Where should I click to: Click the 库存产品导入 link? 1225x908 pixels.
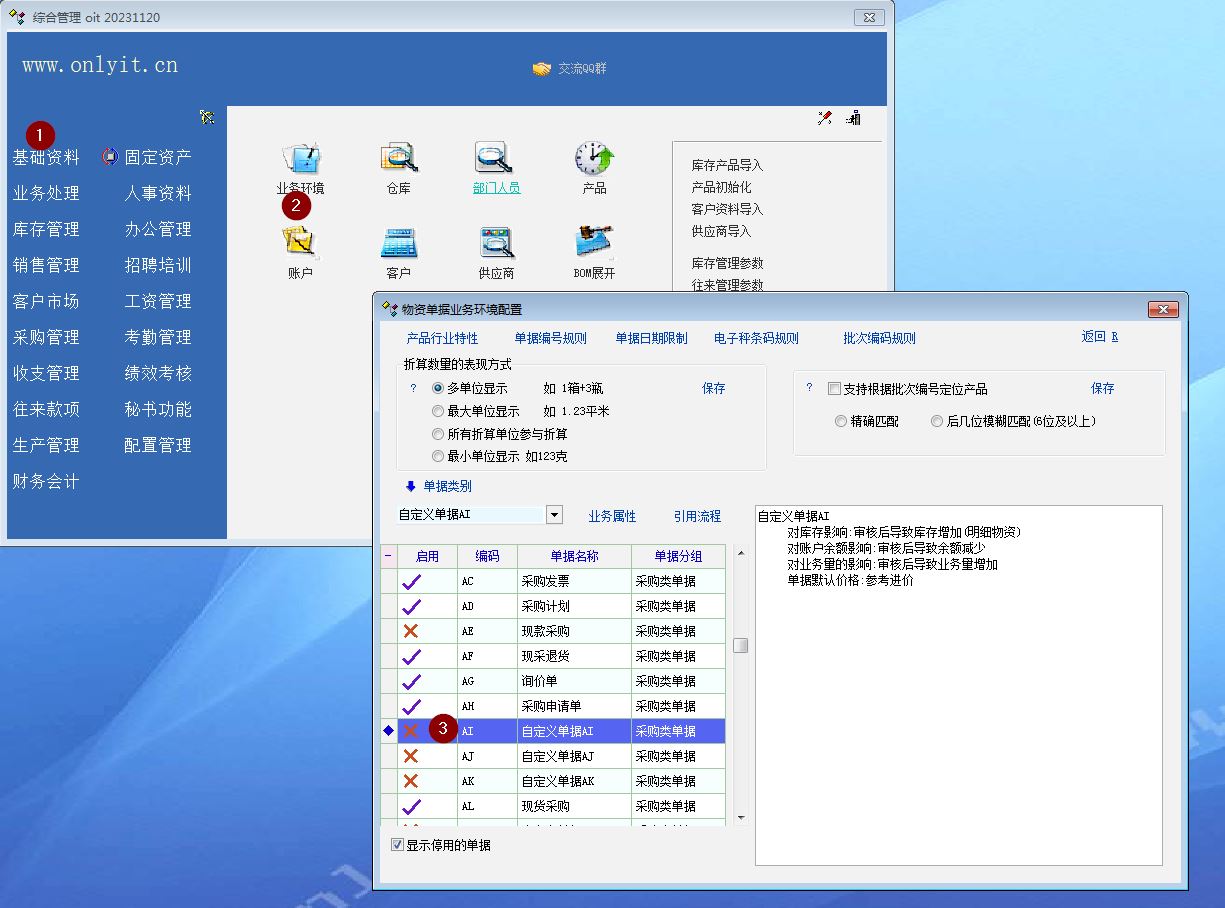(x=727, y=165)
